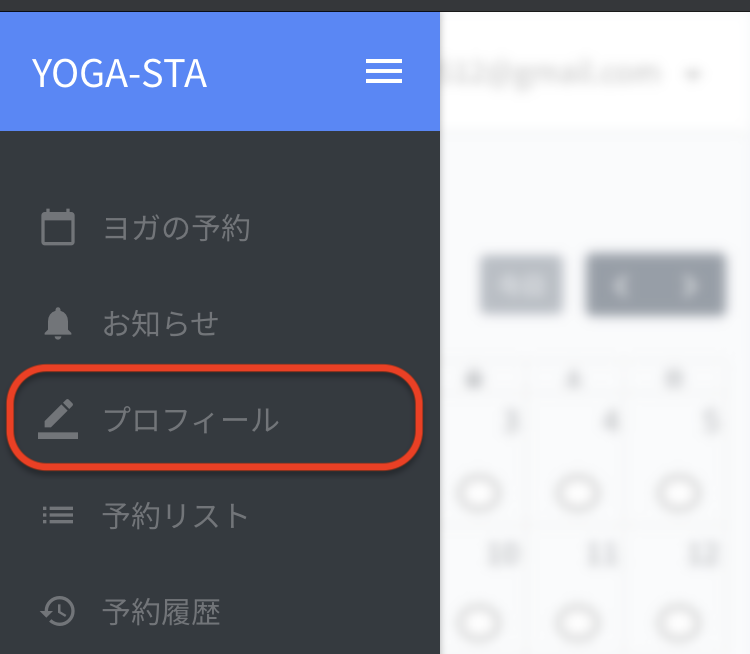Toggle the hamburger menu icon
750x654 pixels.
(384, 71)
